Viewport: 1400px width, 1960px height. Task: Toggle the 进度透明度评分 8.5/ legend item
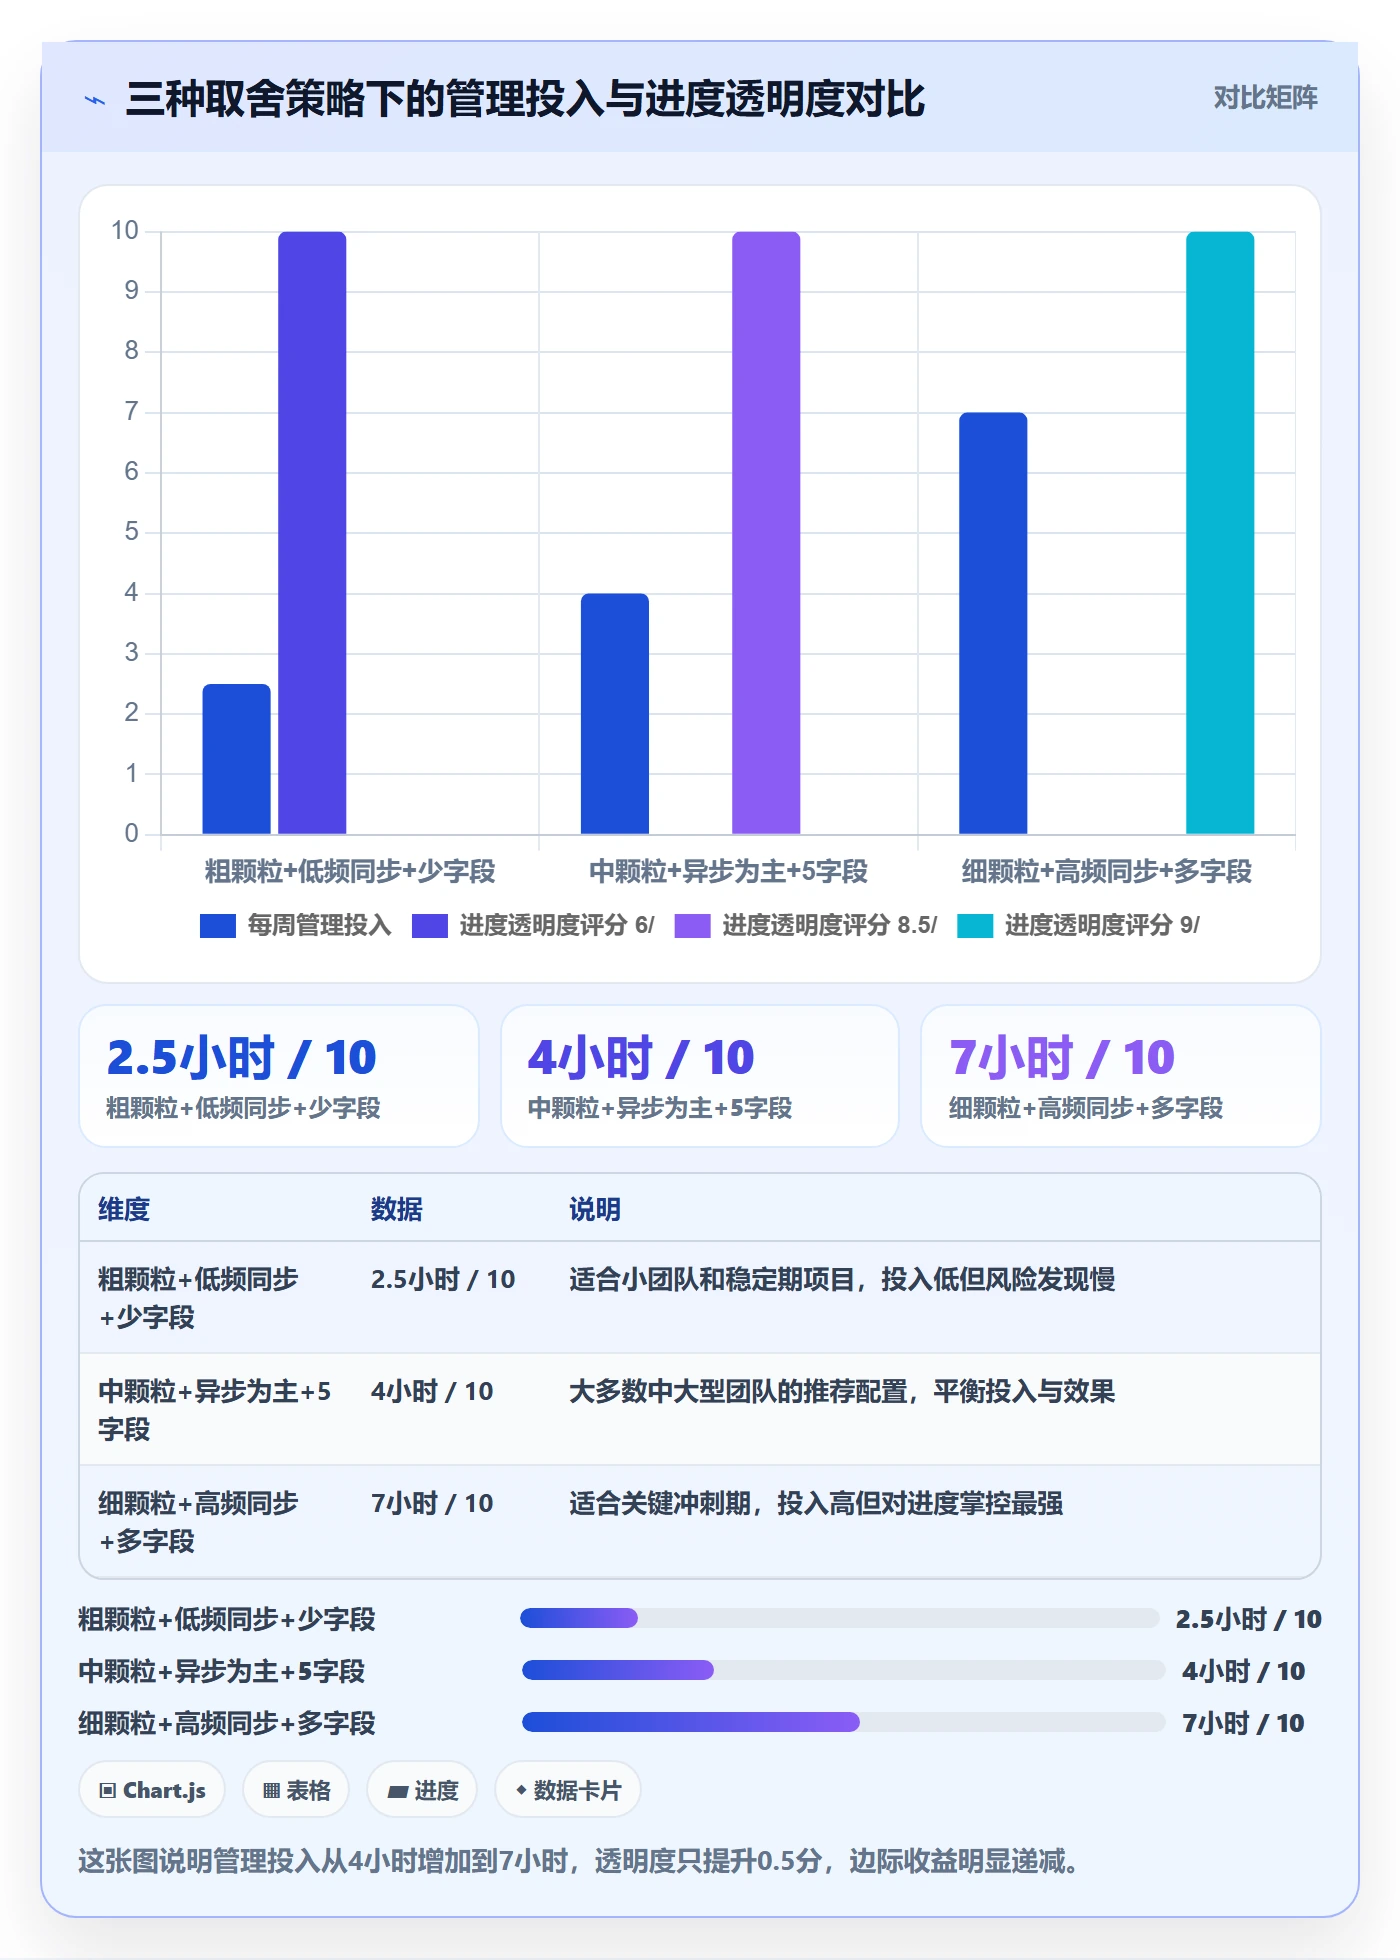806,926
